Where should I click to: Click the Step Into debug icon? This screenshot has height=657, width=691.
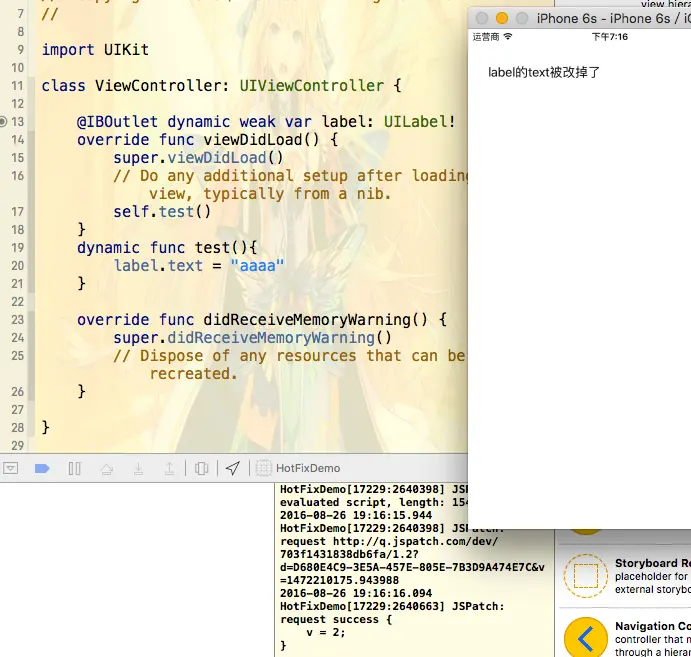click(x=138, y=468)
